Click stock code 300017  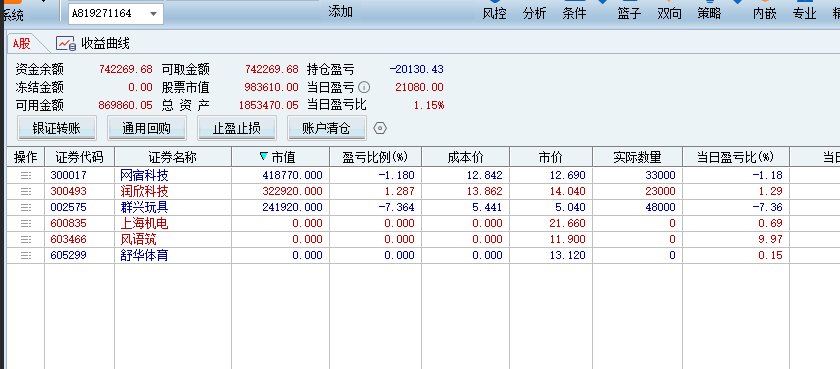click(69, 175)
